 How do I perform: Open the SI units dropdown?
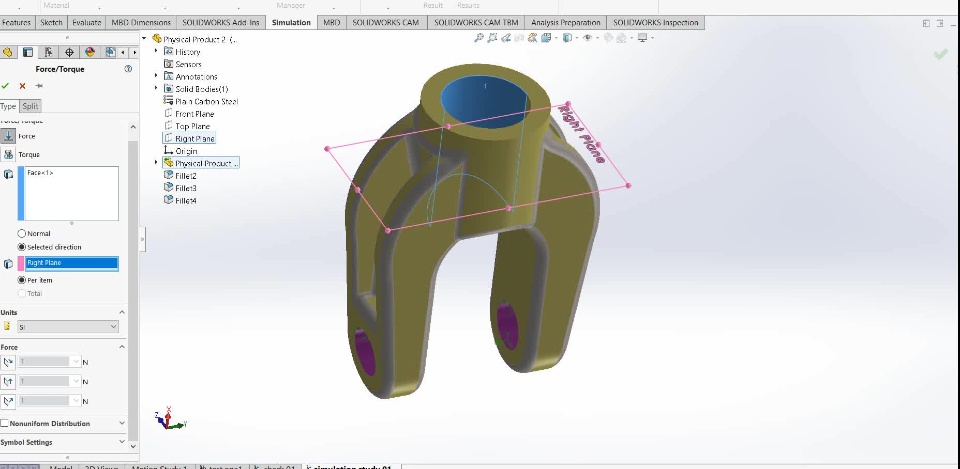[x=67, y=327]
